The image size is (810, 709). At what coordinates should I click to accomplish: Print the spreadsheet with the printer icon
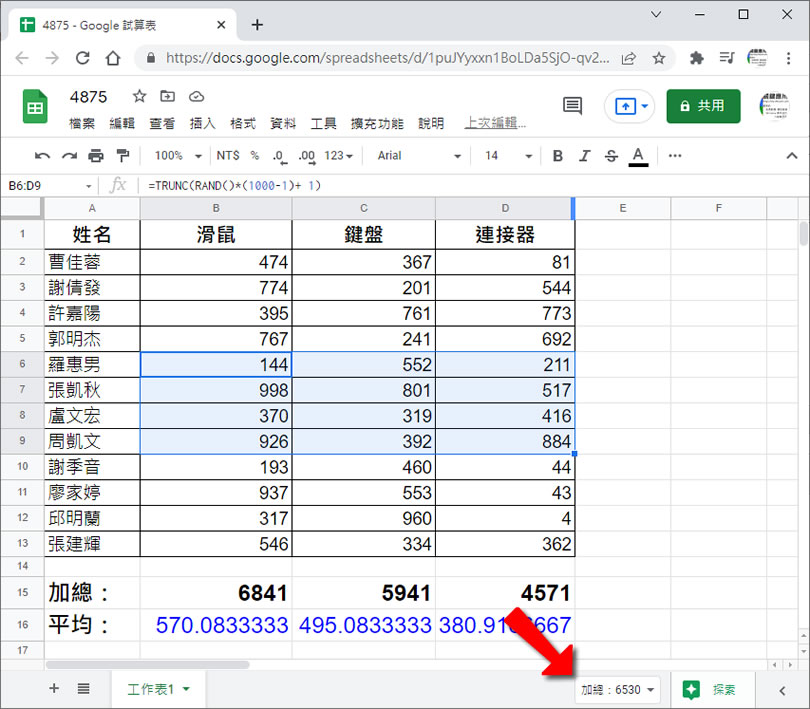[96, 156]
